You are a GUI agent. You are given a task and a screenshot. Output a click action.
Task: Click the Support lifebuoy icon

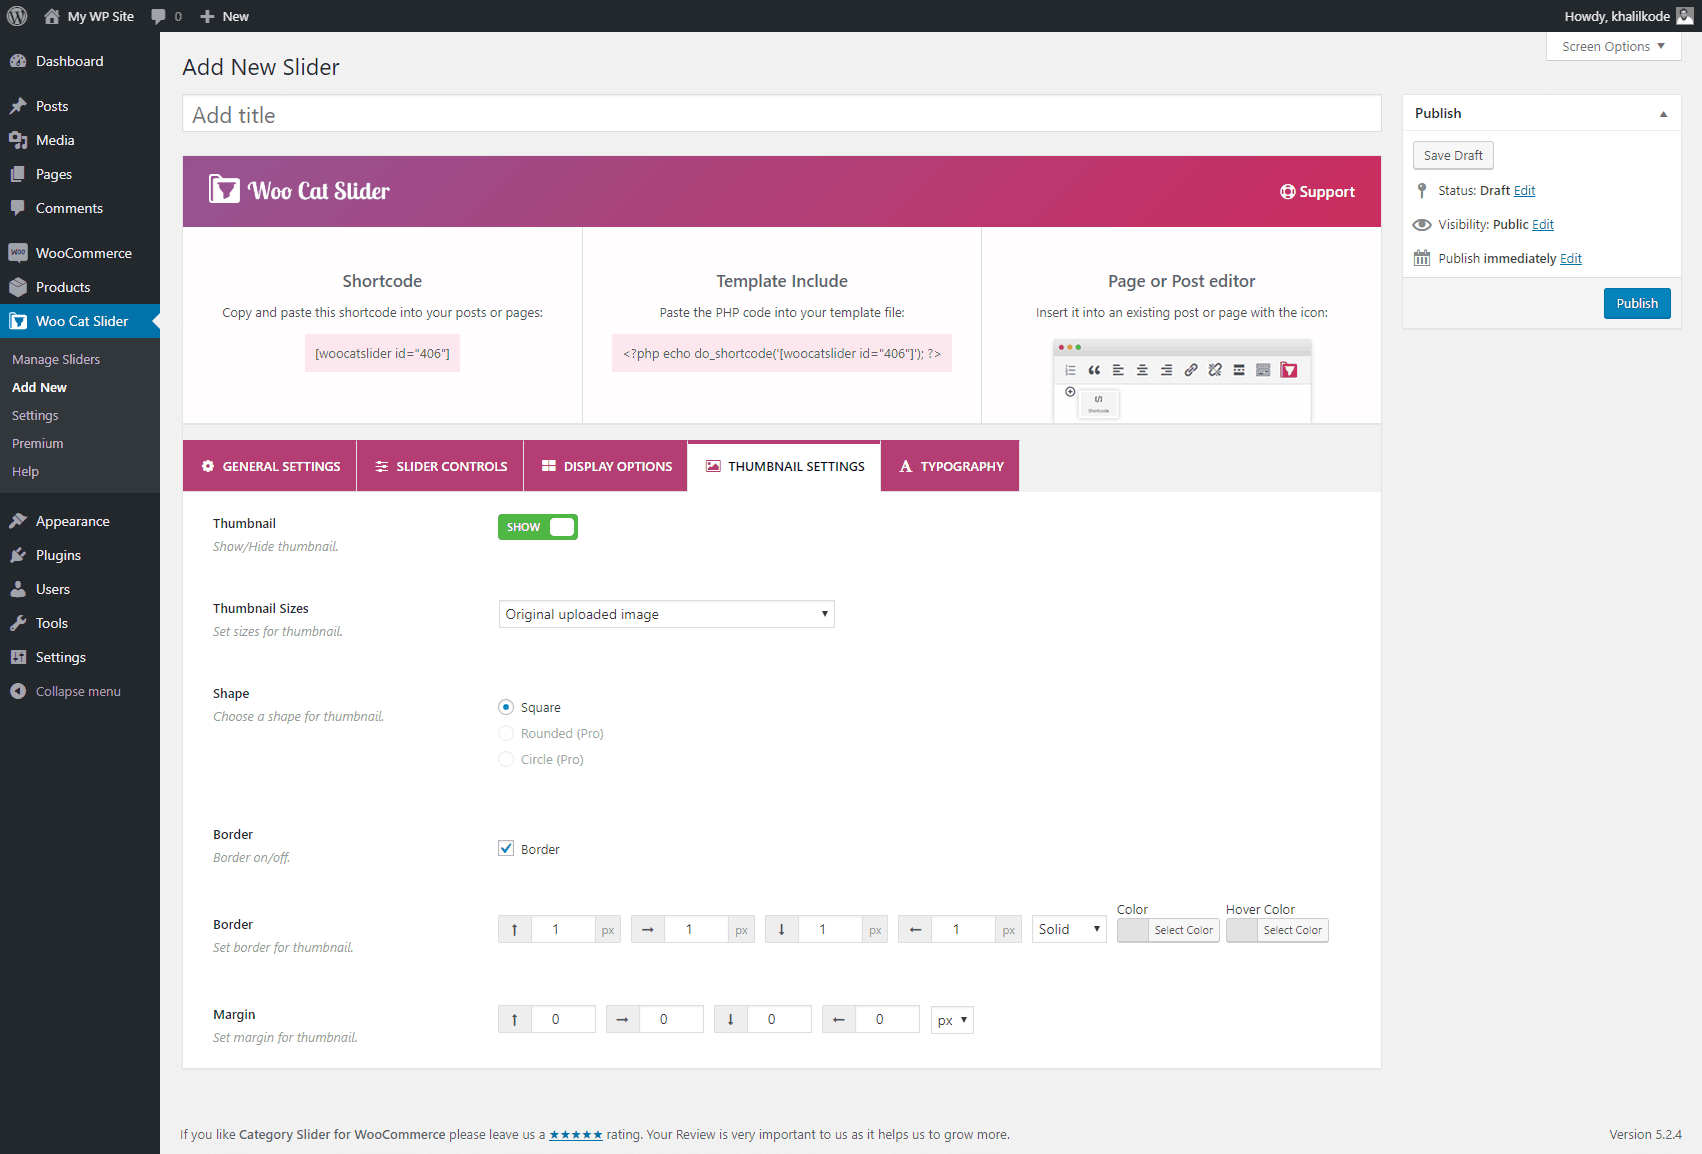(1287, 192)
